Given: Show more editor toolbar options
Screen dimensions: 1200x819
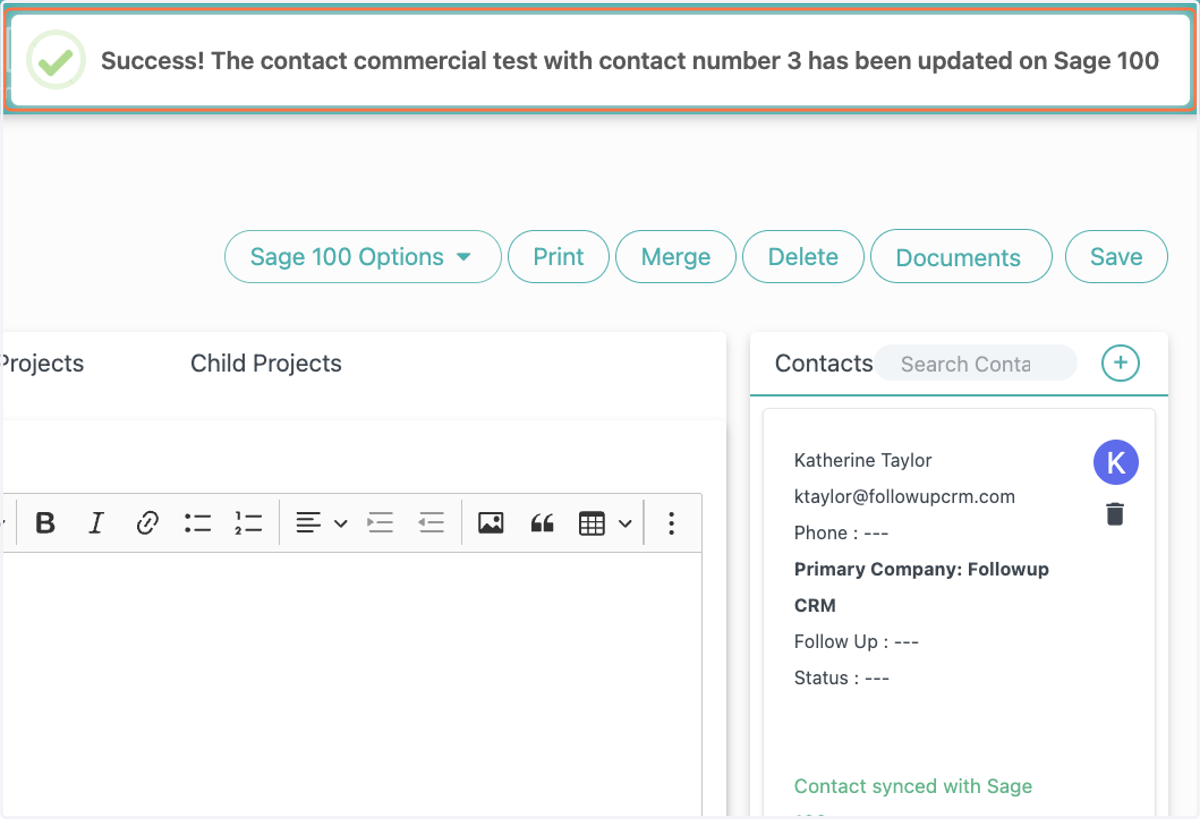Looking at the screenshot, I should (x=671, y=523).
